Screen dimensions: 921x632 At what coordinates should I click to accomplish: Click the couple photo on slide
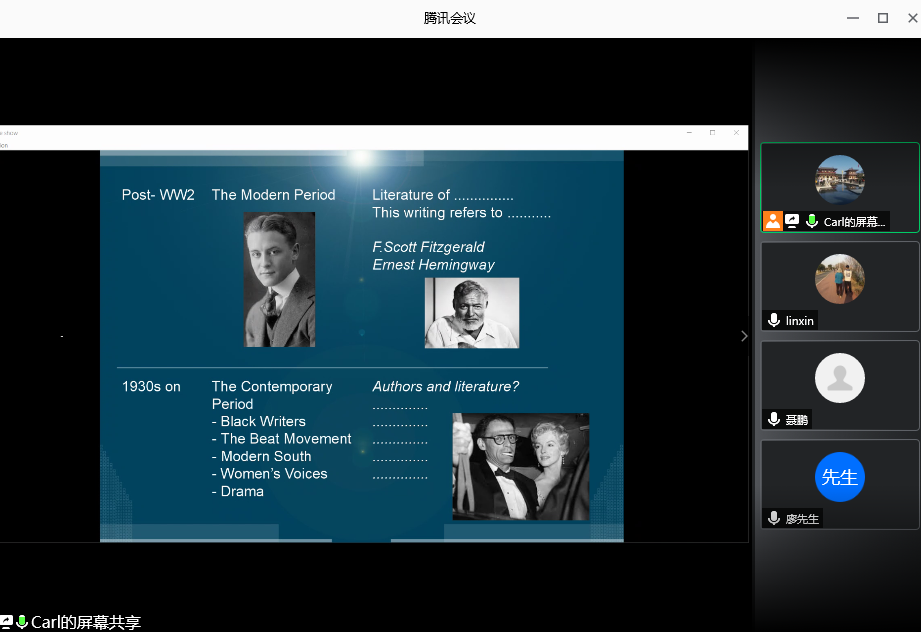[x=520, y=466]
